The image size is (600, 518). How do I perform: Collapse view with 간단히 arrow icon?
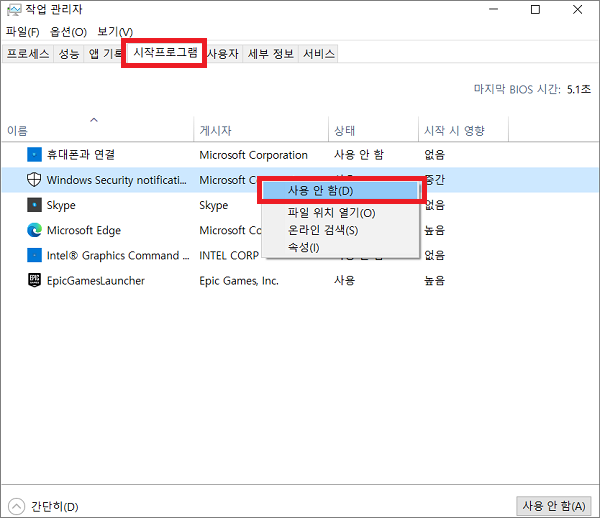(x=16, y=506)
